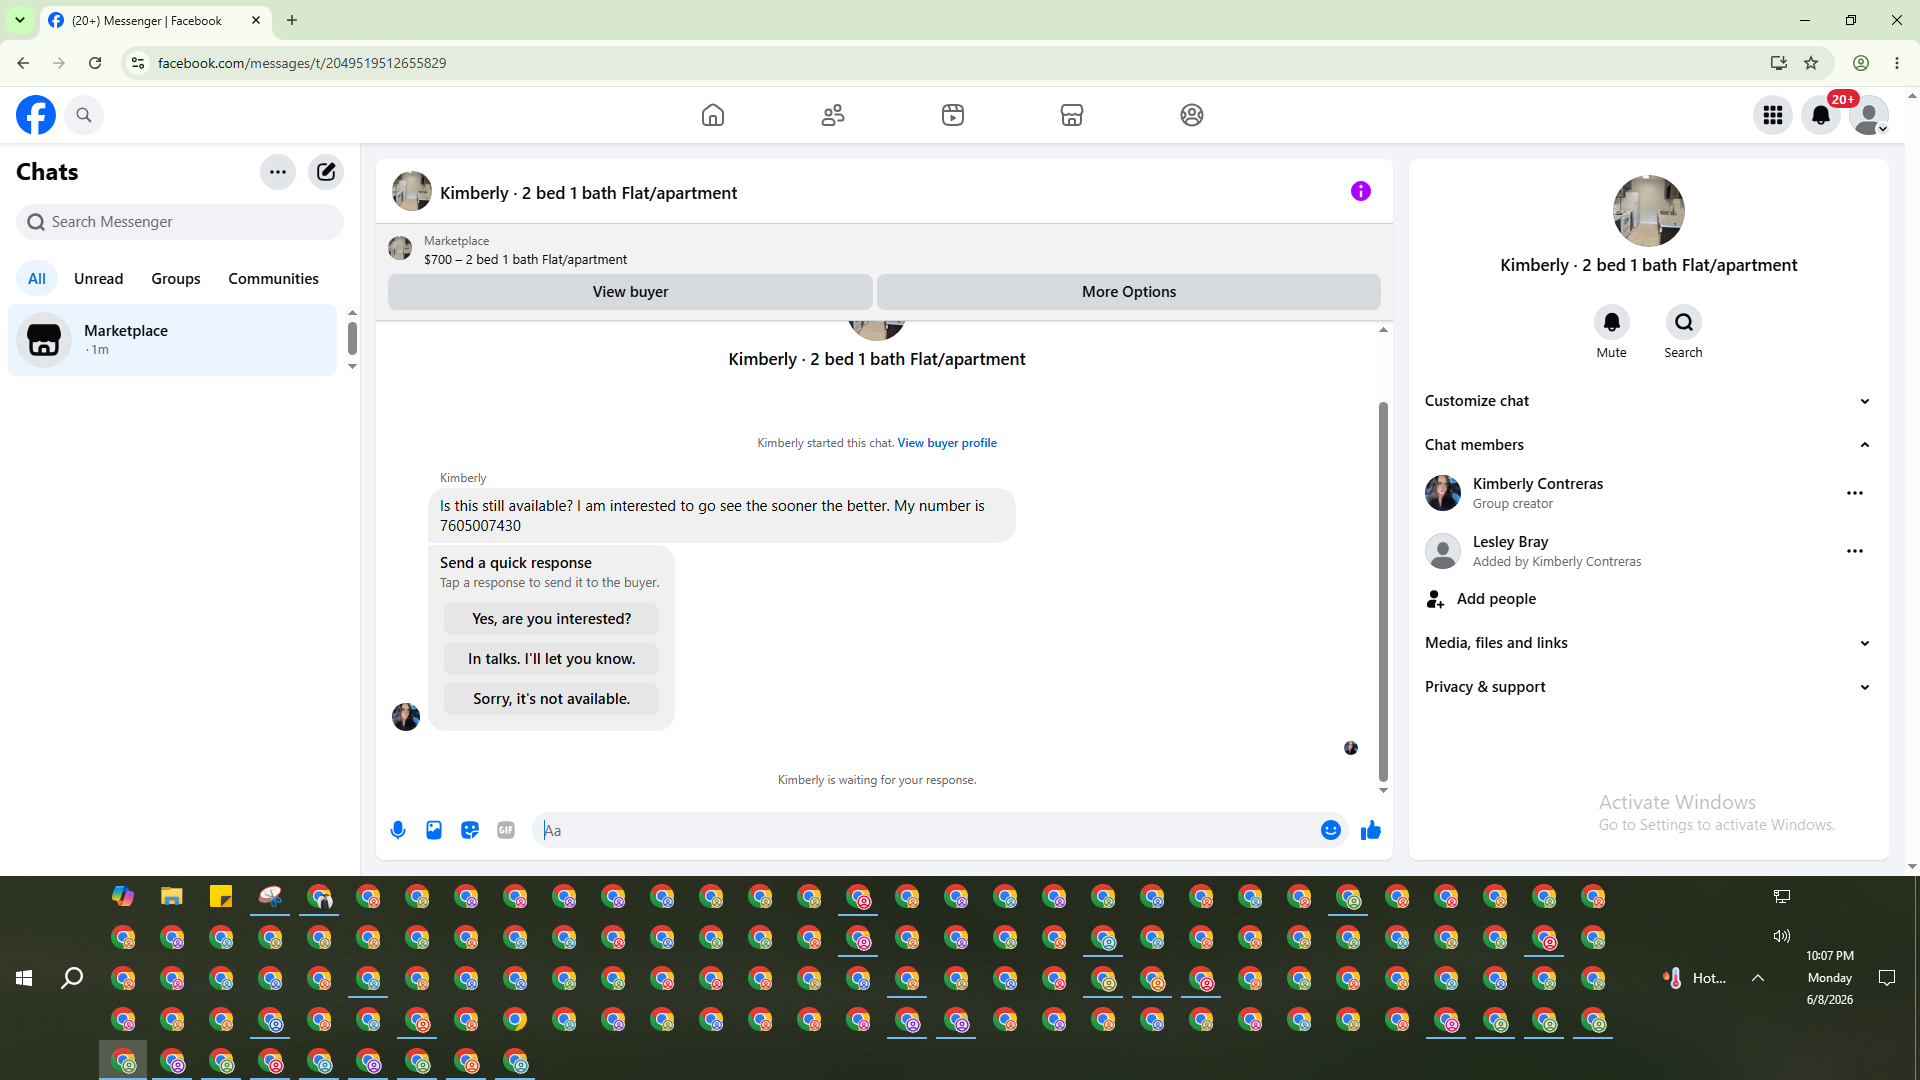Go to the Home feed icon

[x=713, y=115]
